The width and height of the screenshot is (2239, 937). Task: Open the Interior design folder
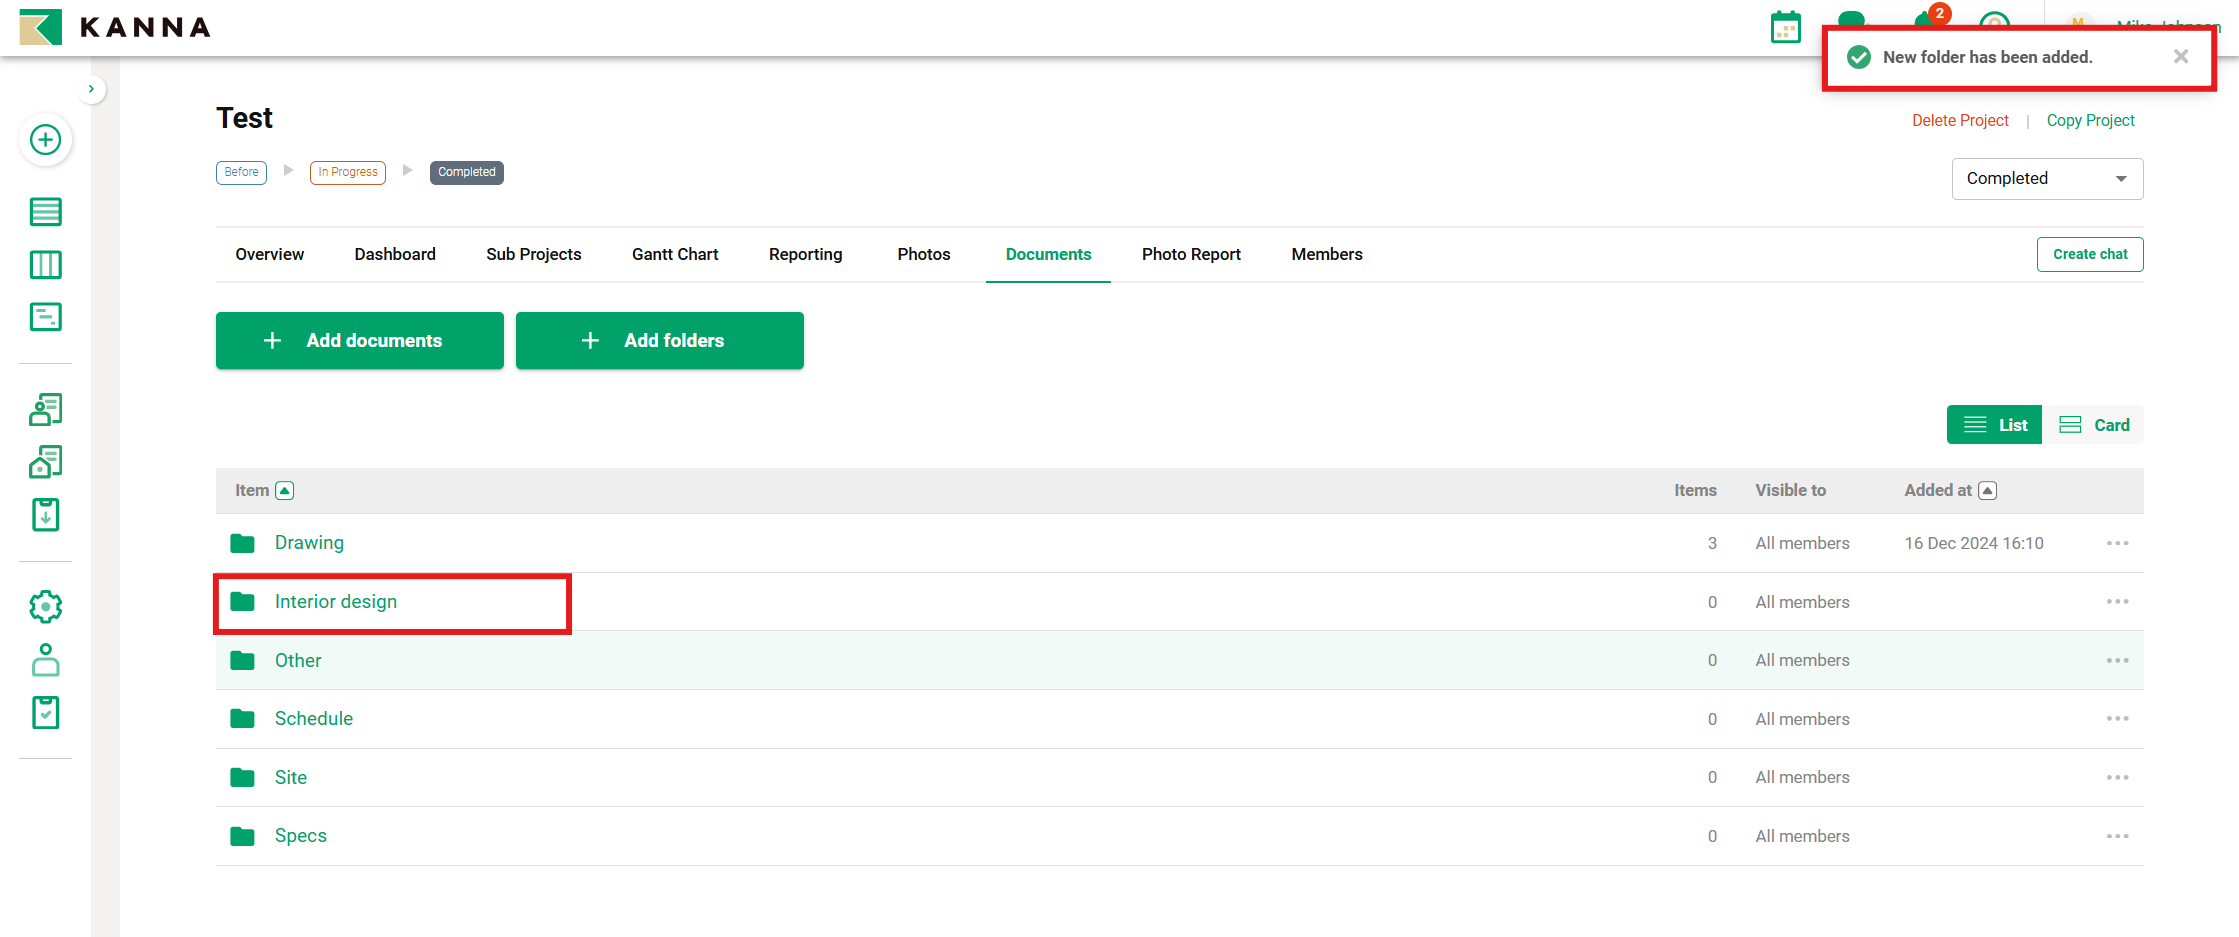click(x=335, y=602)
